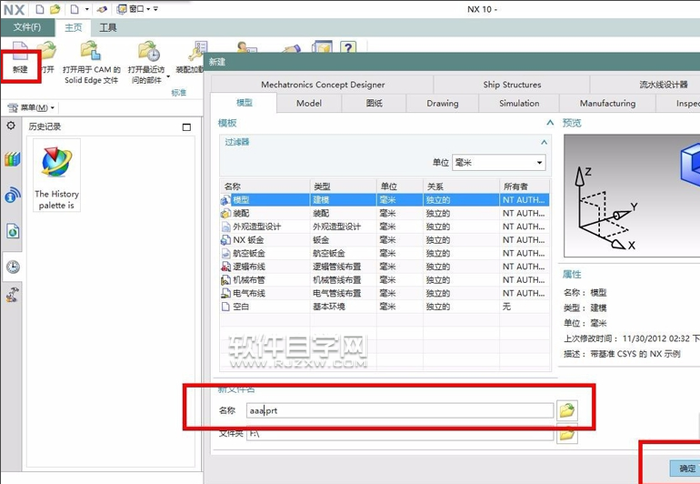The height and width of the screenshot is (484, 700).
Task: Click the icon next to 装配 template
Action: (226, 213)
